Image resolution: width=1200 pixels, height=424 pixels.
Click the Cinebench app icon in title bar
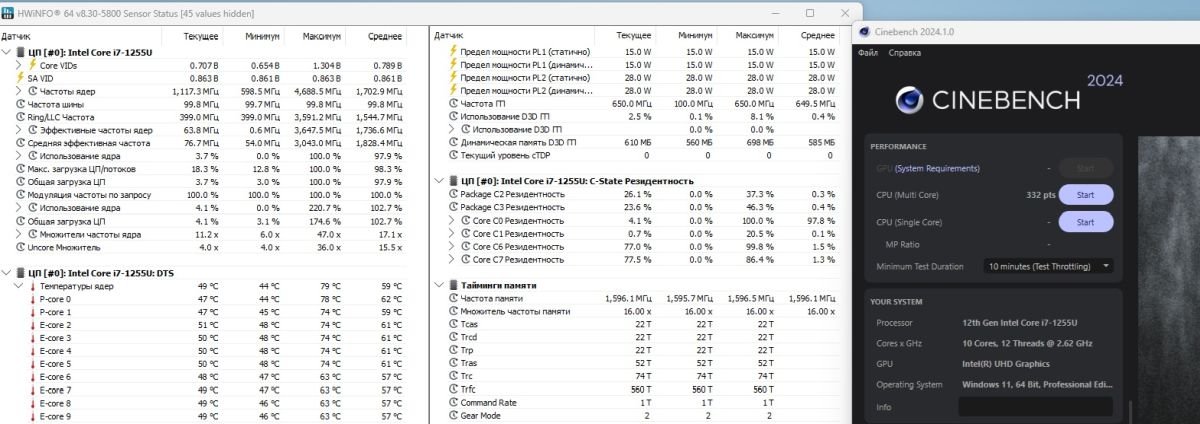tap(866, 32)
